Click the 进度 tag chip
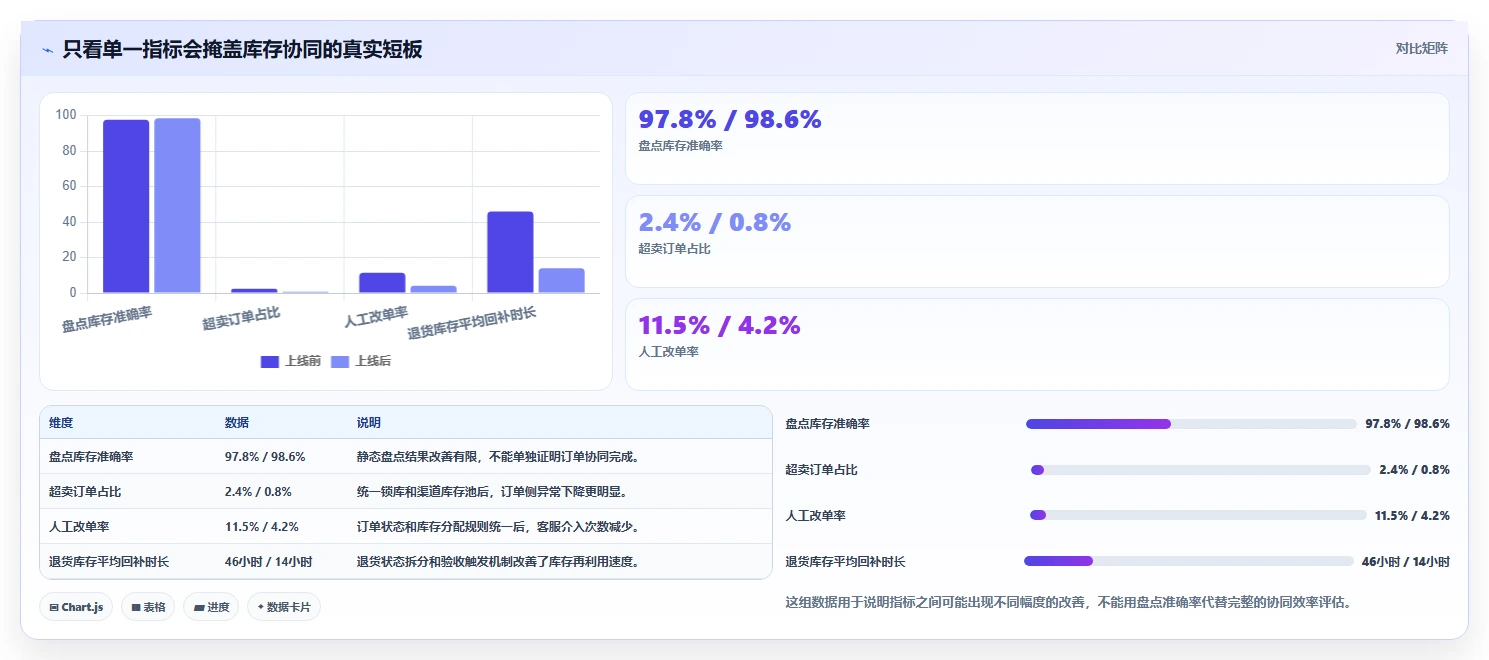The width and height of the screenshot is (1489, 660). point(211,607)
